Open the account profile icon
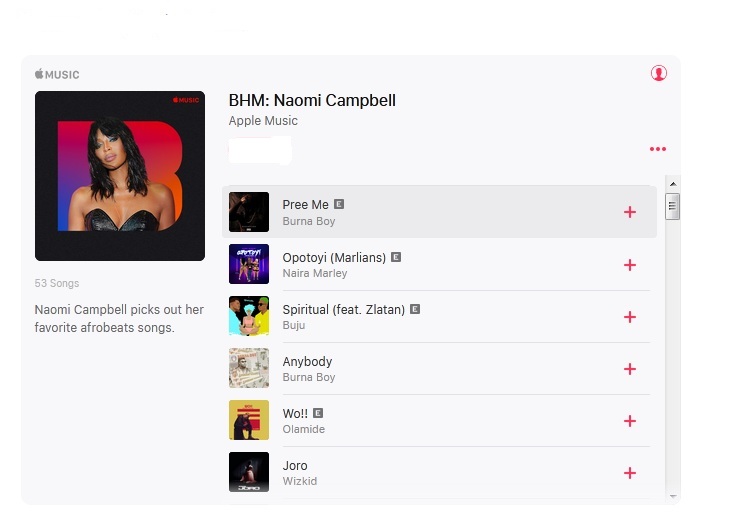 [659, 73]
